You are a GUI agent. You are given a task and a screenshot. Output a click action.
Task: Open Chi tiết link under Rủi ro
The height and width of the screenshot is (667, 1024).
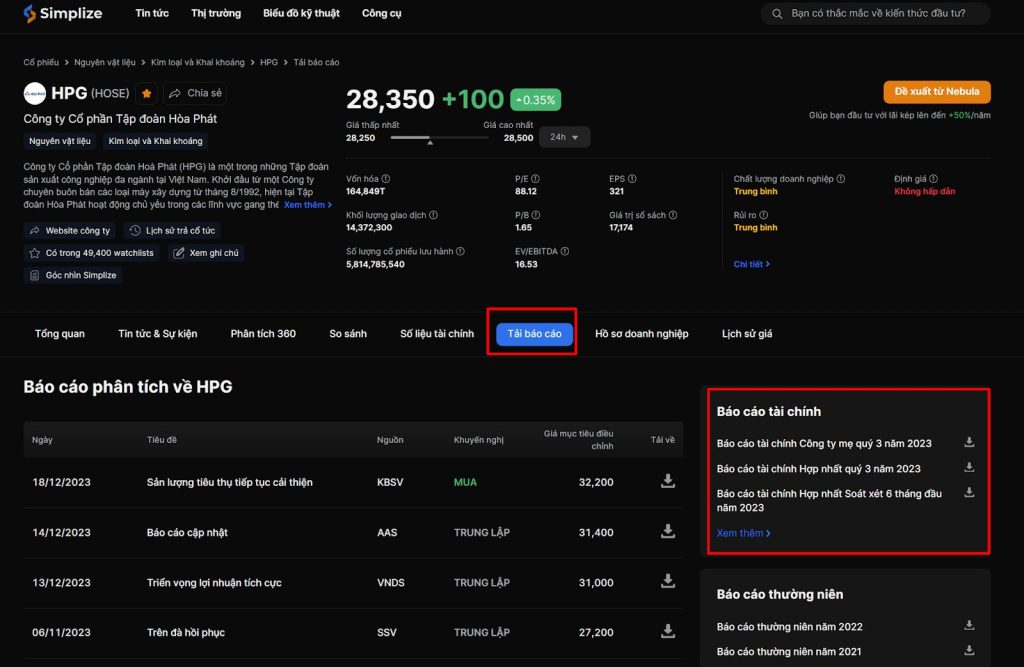(x=751, y=264)
